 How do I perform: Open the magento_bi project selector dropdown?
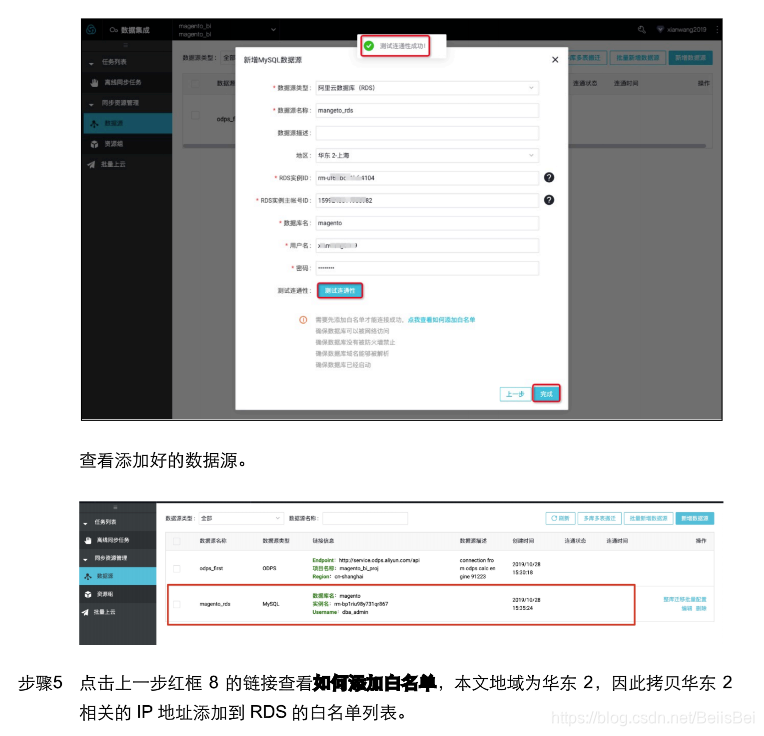coord(227,30)
